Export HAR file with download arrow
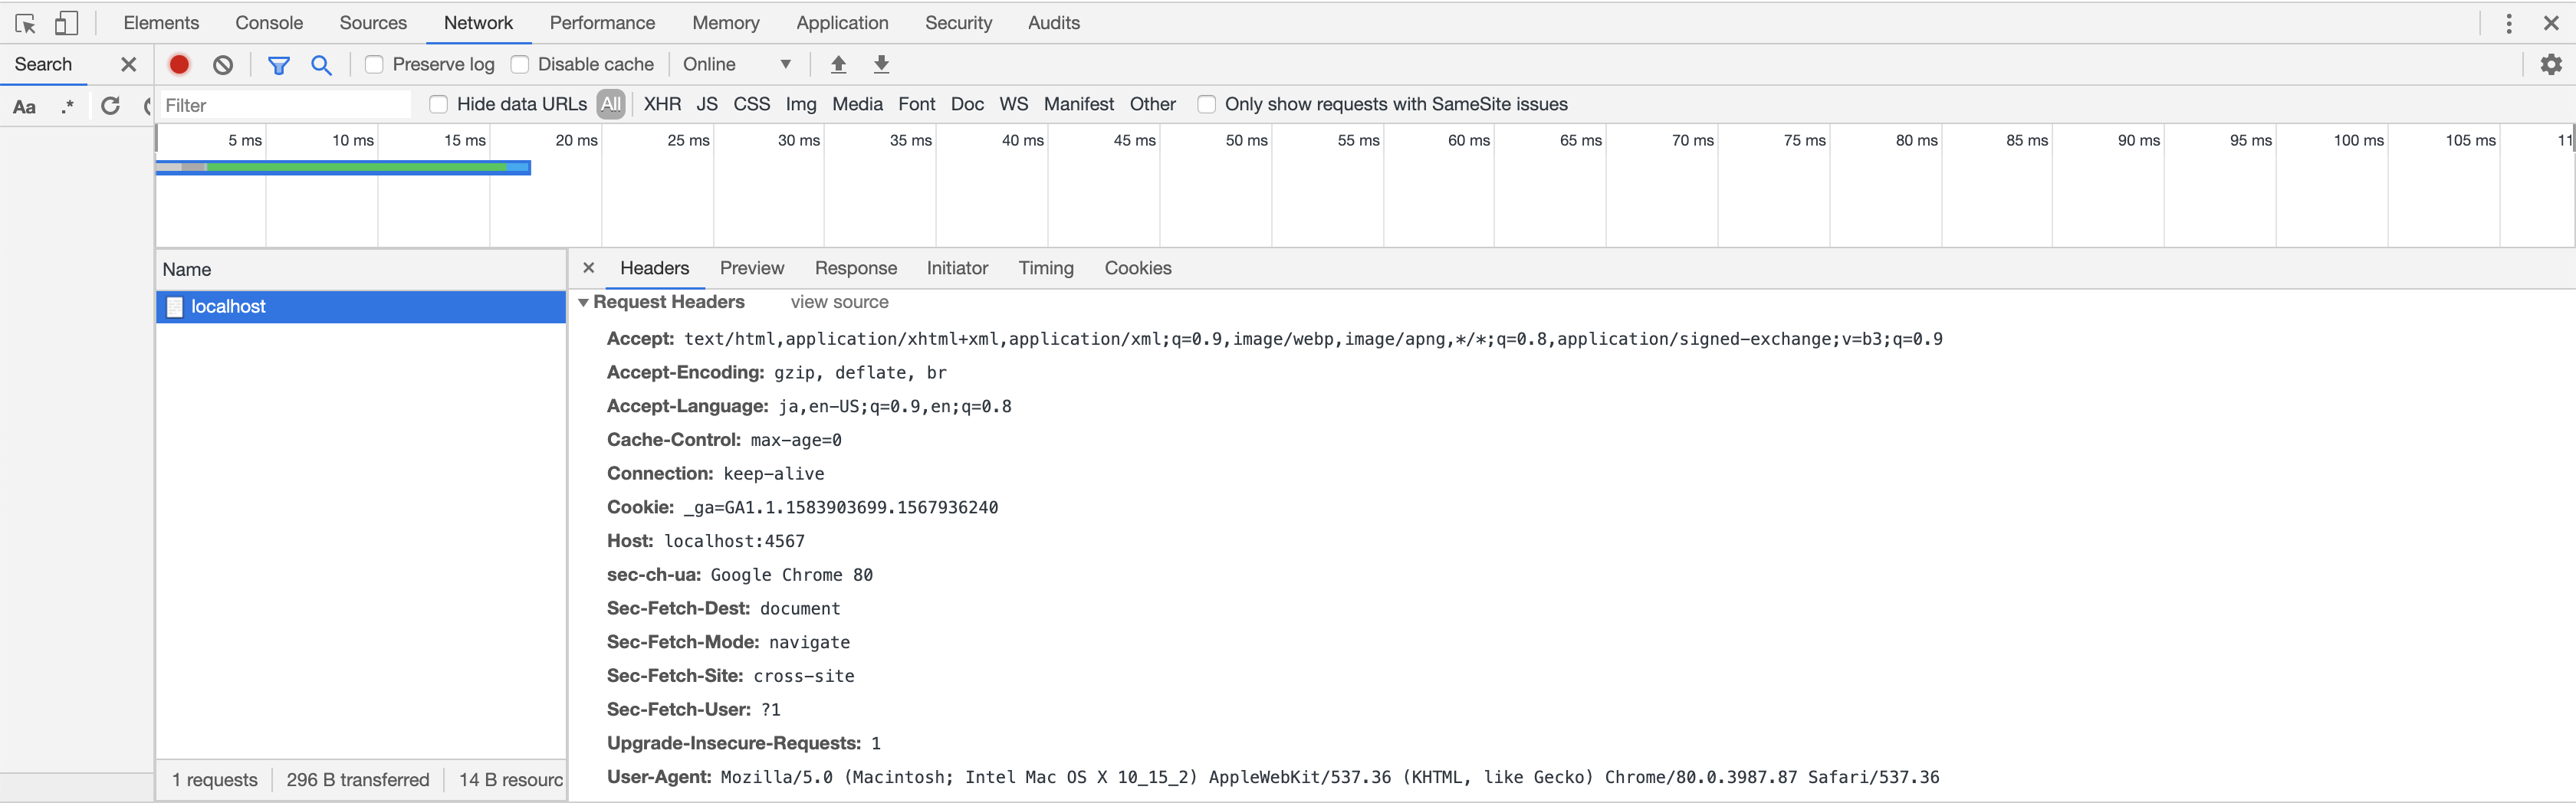This screenshot has height=803, width=2576. pyautogui.click(x=881, y=64)
